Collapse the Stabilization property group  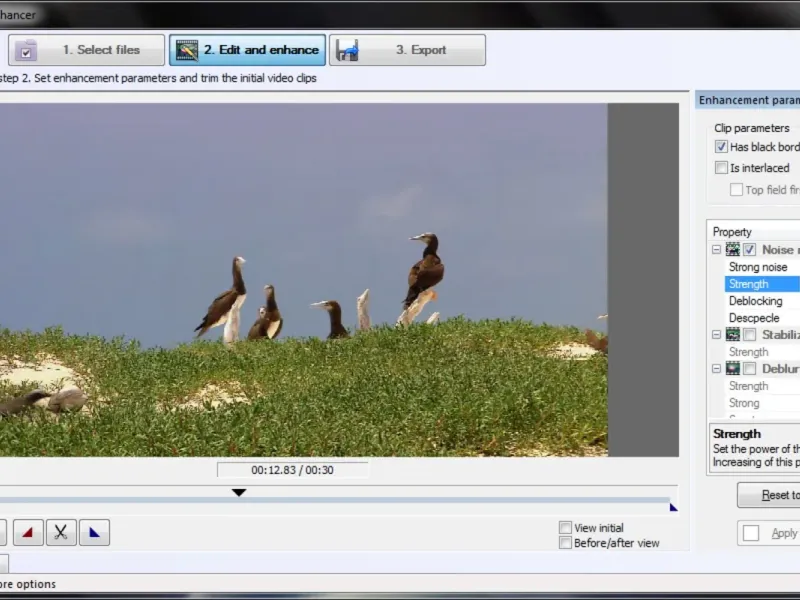click(716, 335)
